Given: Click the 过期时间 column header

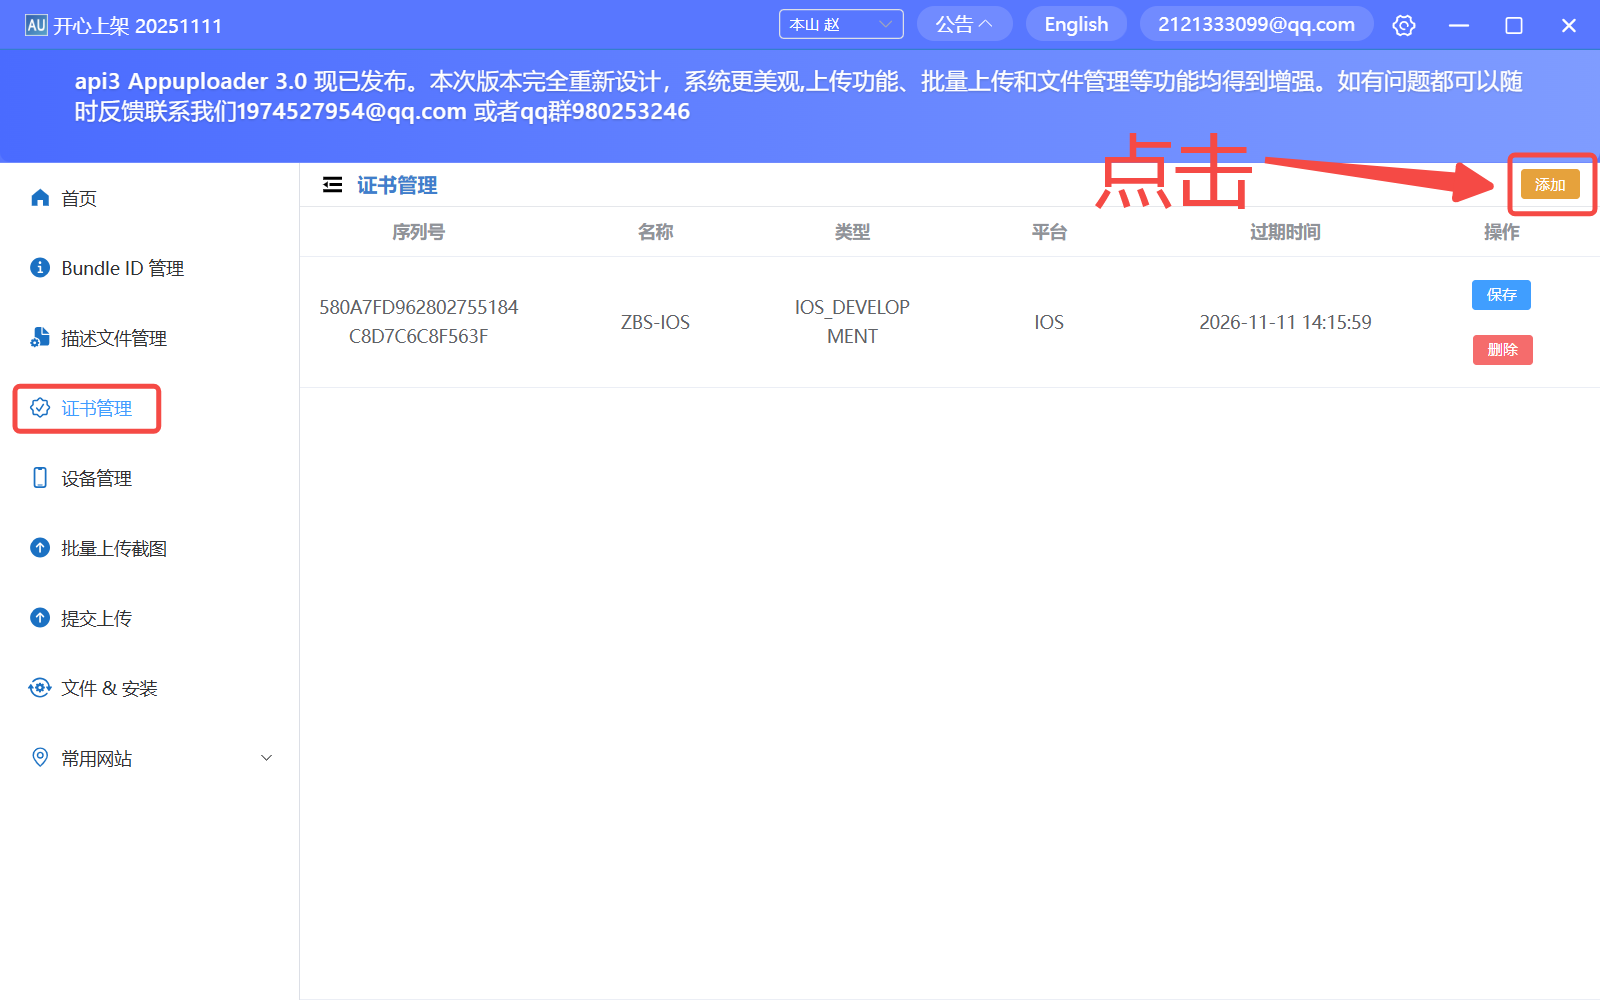Looking at the screenshot, I should coord(1284,231).
